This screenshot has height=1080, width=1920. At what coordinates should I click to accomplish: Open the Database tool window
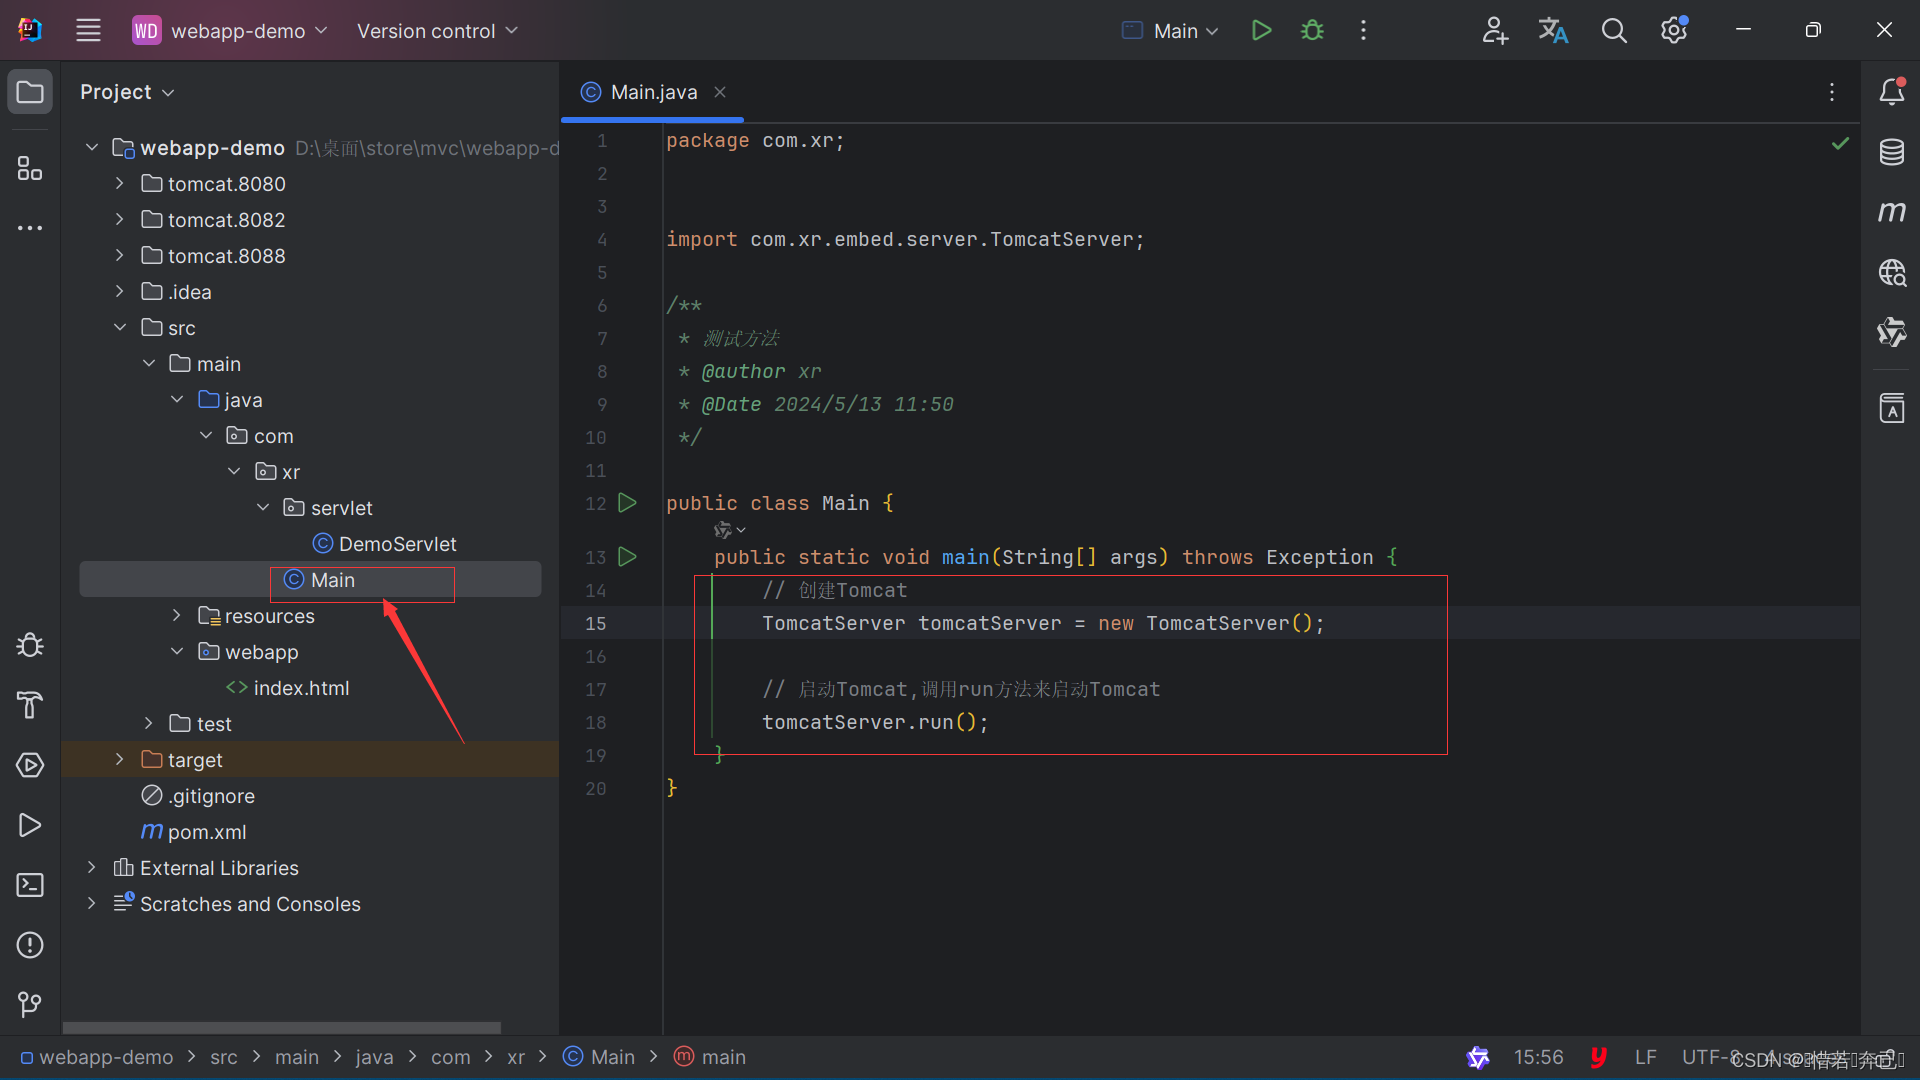(1891, 152)
